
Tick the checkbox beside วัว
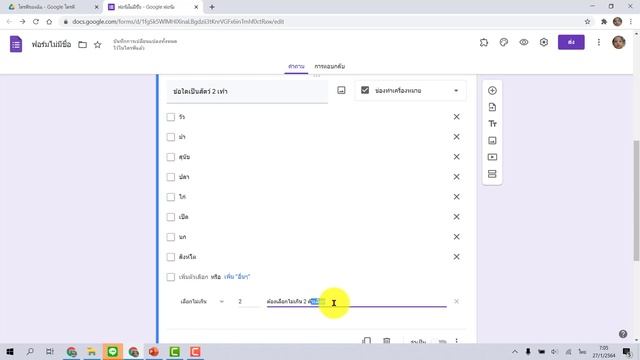point(171,117)
